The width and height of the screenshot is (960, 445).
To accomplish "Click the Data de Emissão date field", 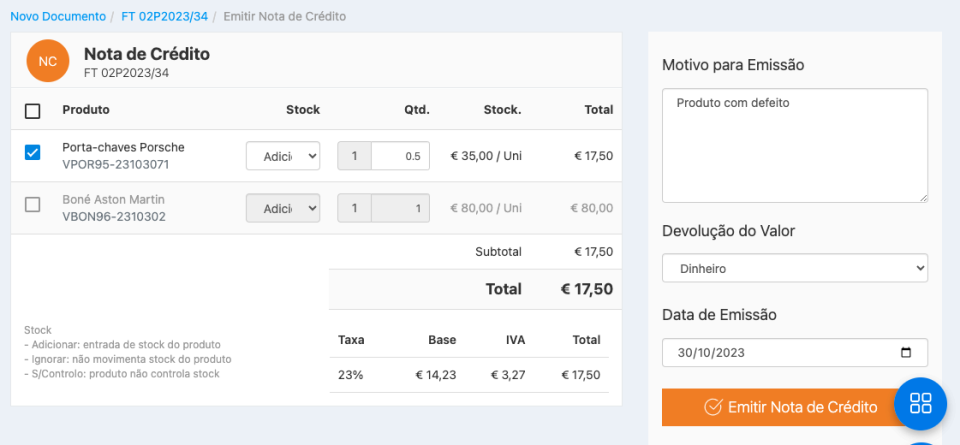I will click(x=780, y=353).
